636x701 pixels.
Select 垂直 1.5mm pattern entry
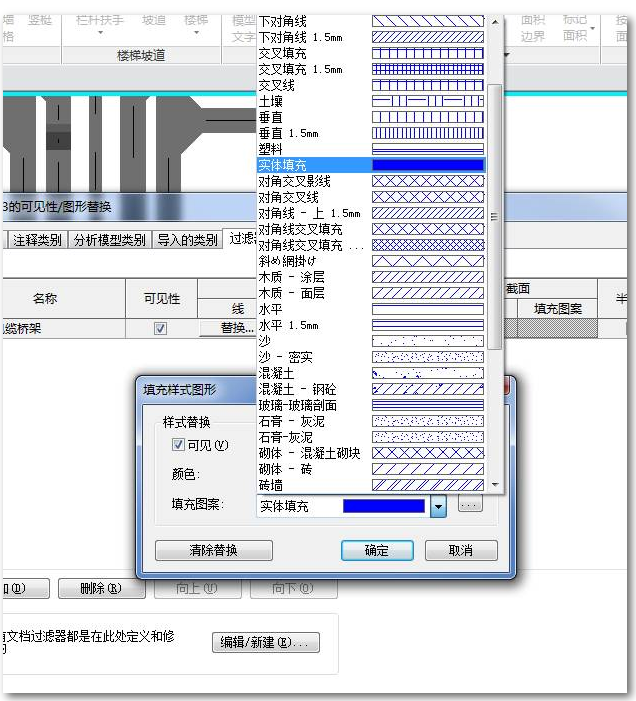(371, 133)
